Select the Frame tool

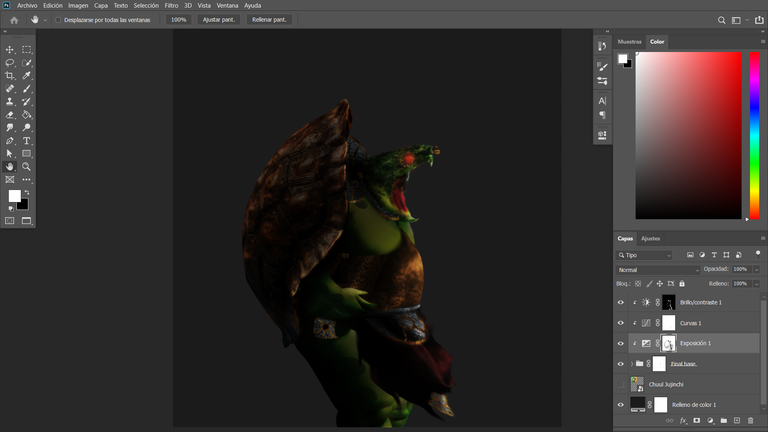pyautogui.click(x=9, y=180)
